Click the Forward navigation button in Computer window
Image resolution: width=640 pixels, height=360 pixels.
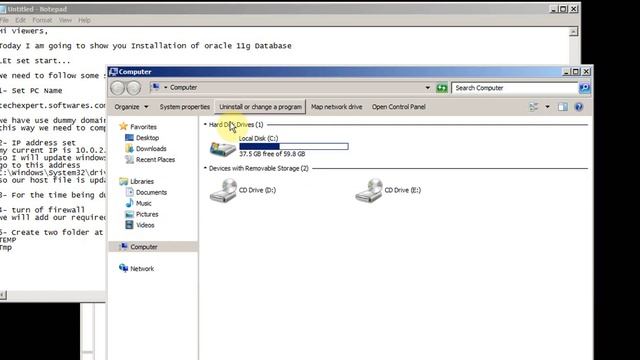(133, 87)
